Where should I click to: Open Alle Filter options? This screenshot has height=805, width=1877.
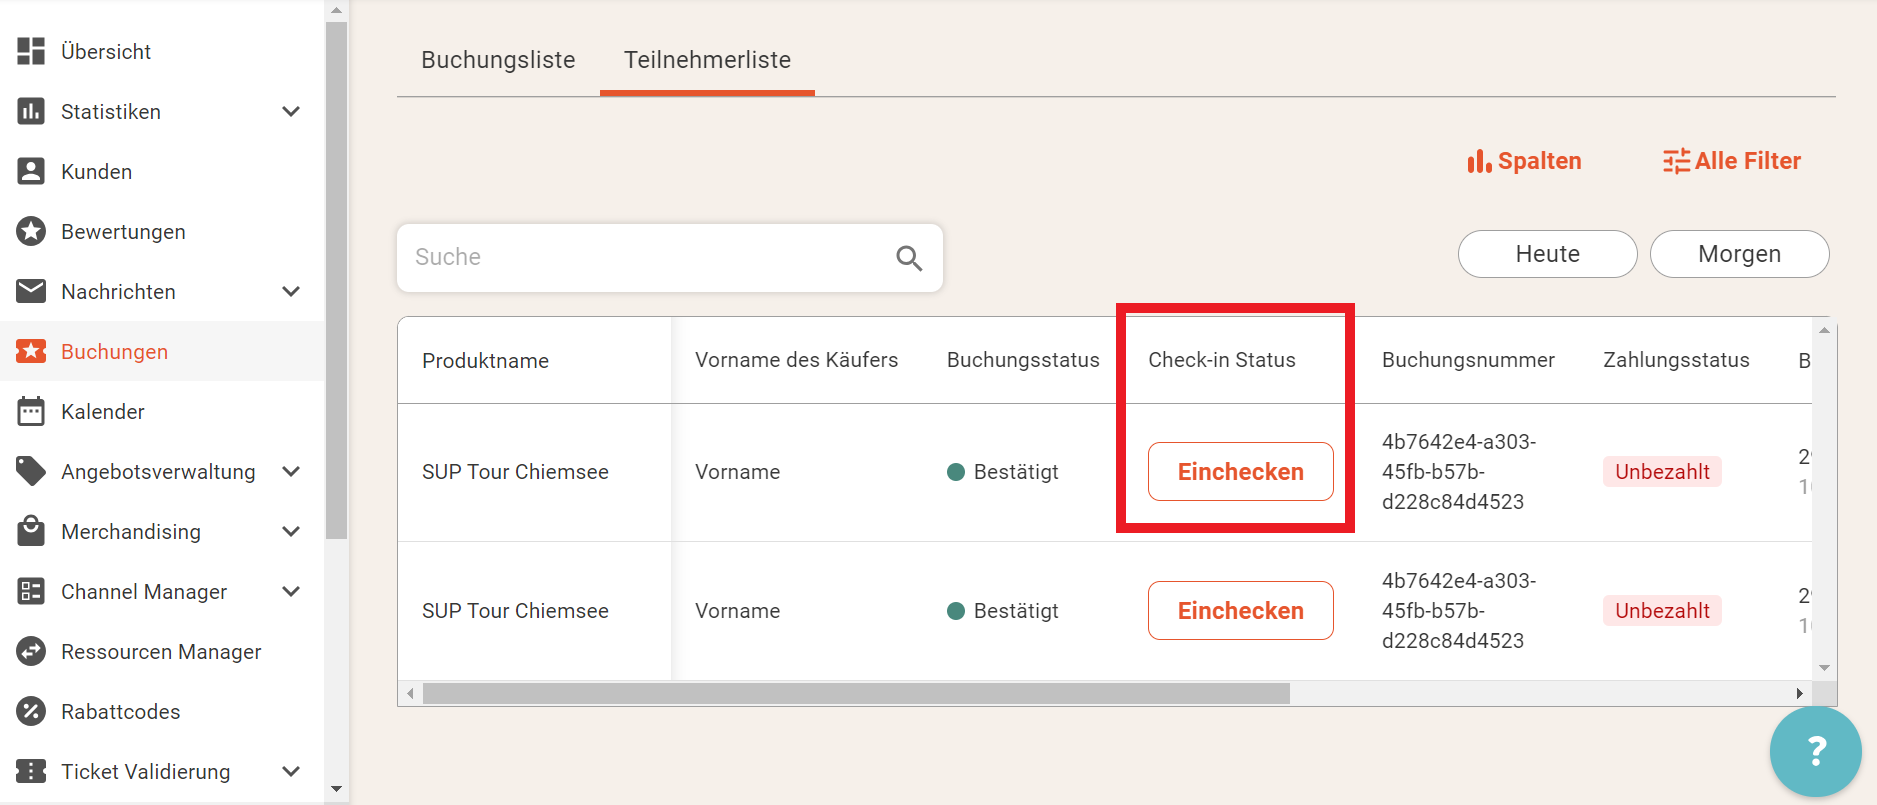click(x=1732, y=161)
